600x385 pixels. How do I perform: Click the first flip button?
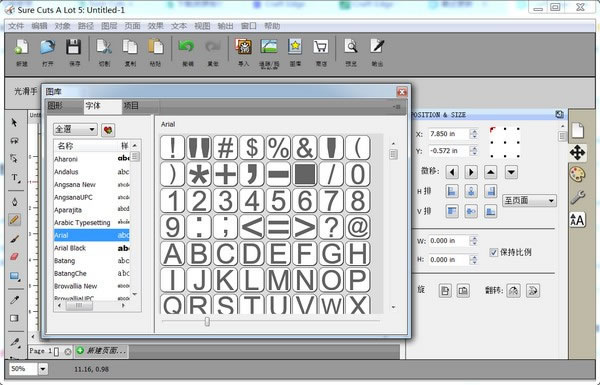point(514,291)
